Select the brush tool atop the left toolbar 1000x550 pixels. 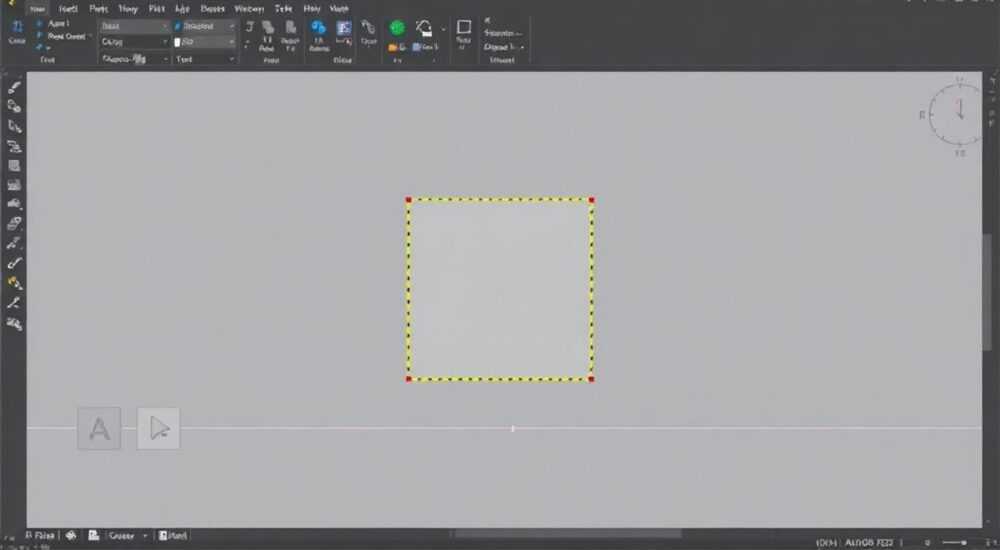tap(15, 87)
